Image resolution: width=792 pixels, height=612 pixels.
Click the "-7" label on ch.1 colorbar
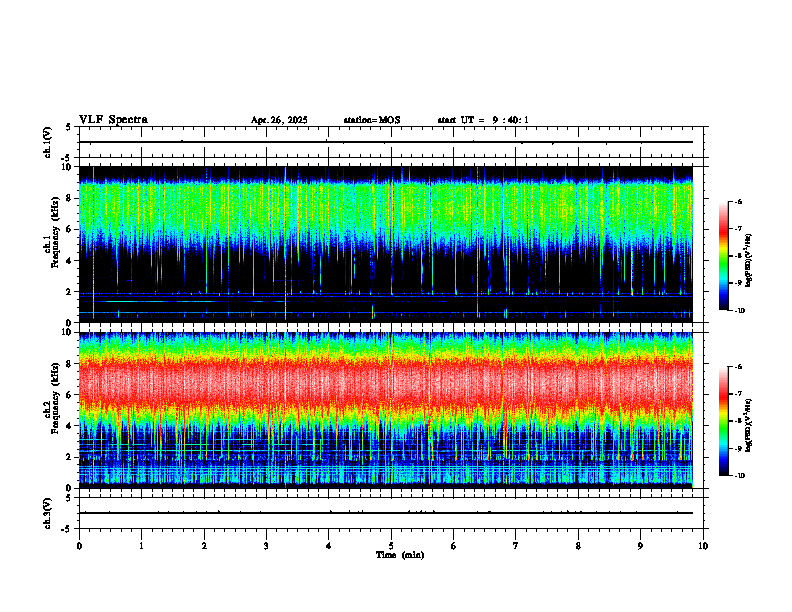tap(738, 229)
